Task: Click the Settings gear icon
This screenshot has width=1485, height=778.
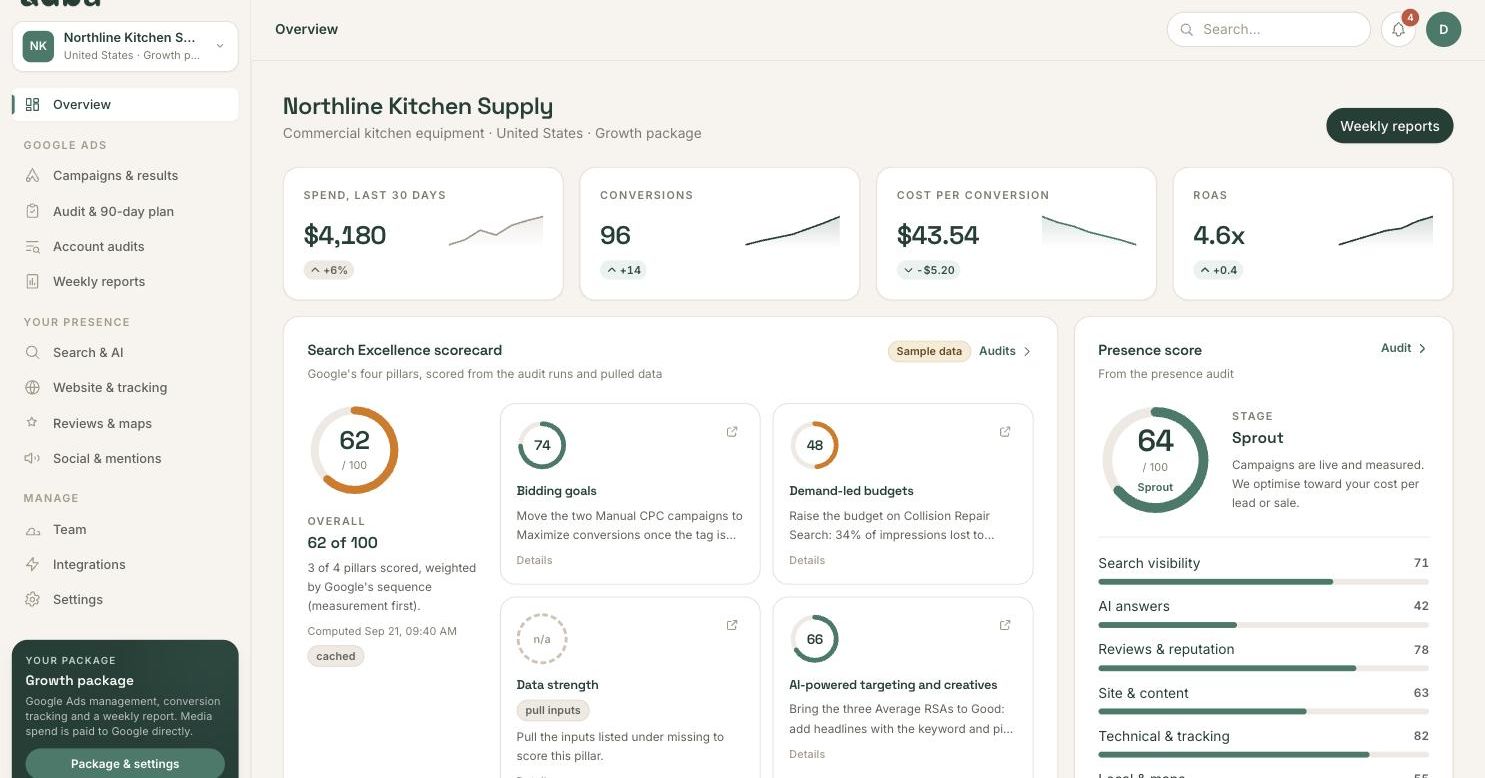Action: pos(32,599)
